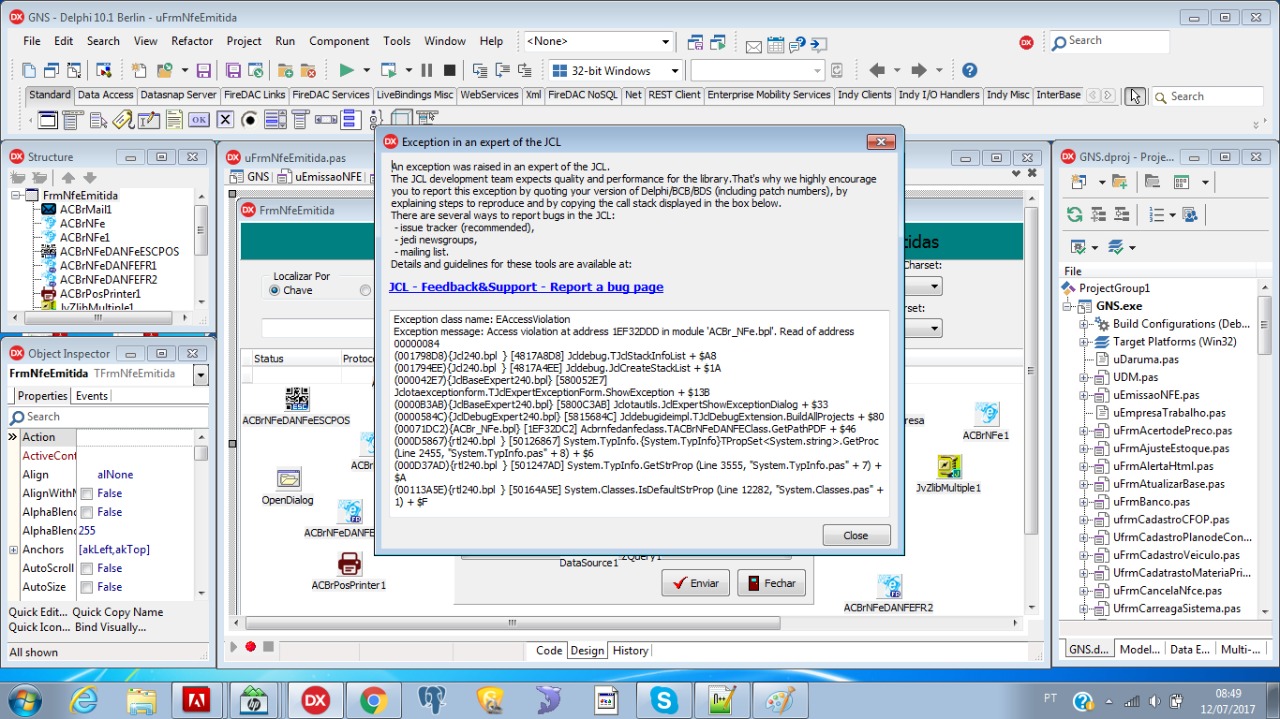The image size is (1280, 719).
Task: Select the TRadioButton component in palette
Action: pos(250,120)
